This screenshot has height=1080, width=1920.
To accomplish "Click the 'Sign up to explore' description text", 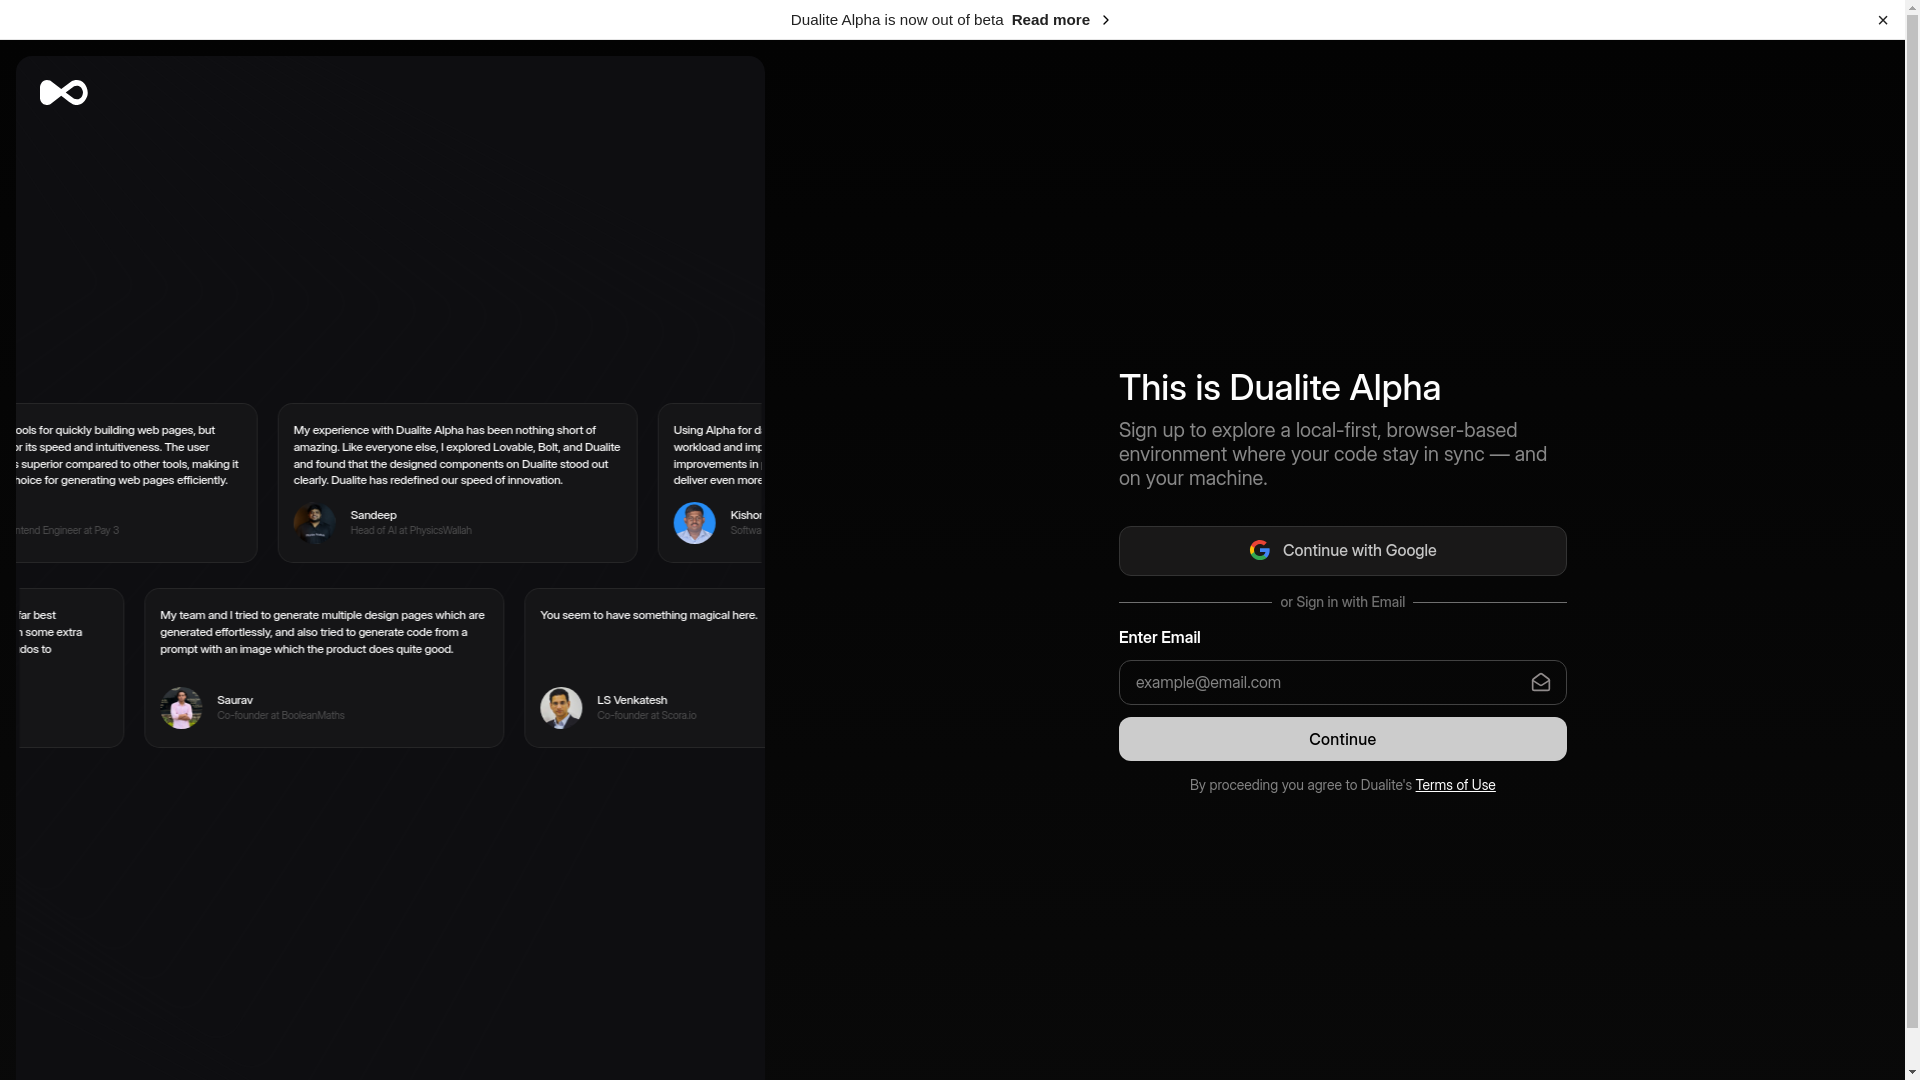I will pos(1333,454).
